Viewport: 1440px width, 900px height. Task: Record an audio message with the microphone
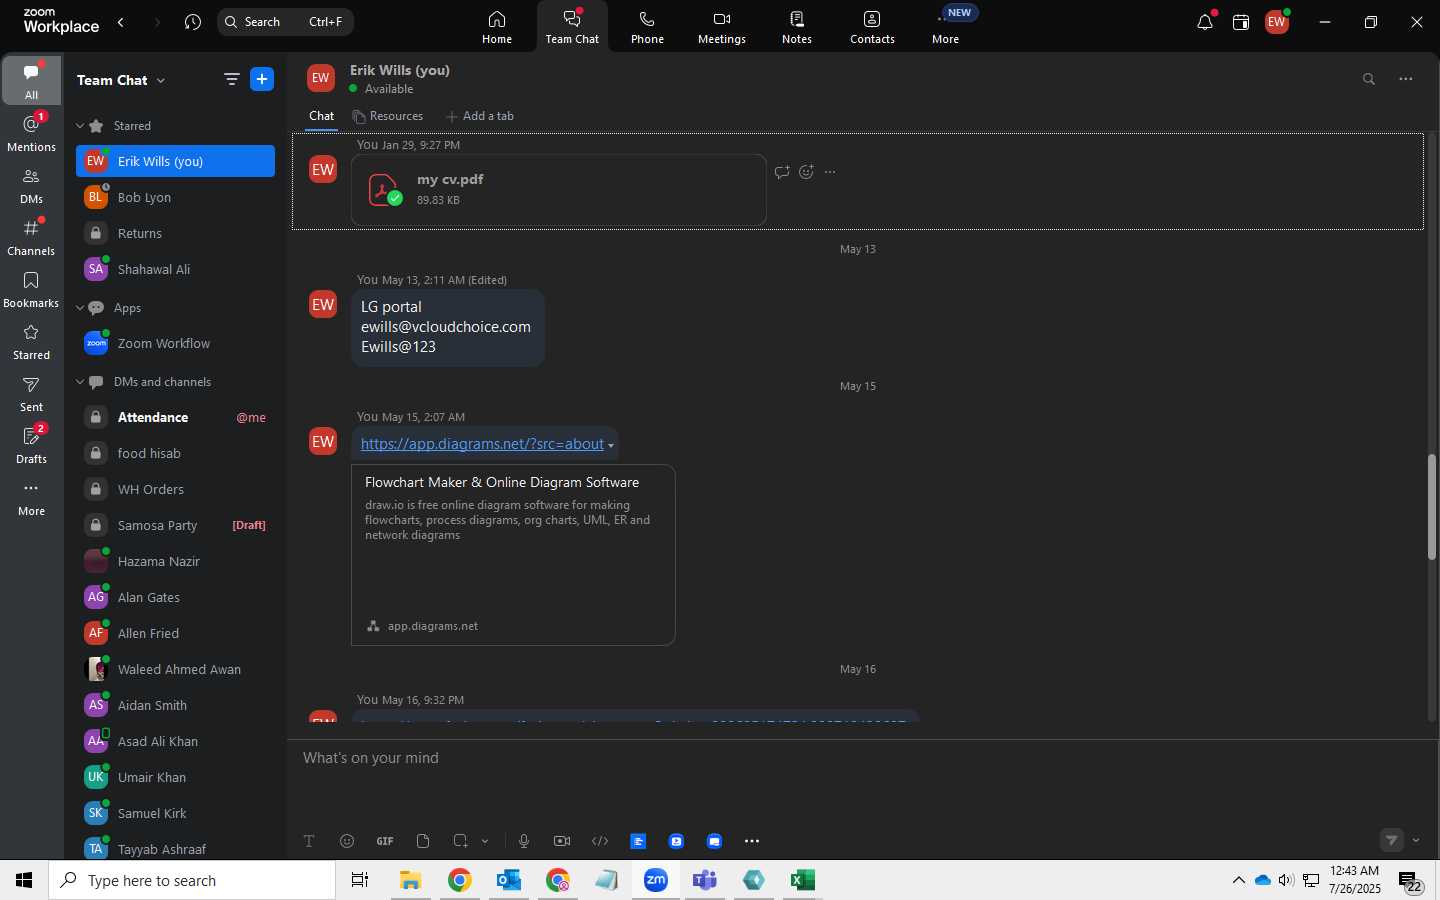(x=524, y=841)
